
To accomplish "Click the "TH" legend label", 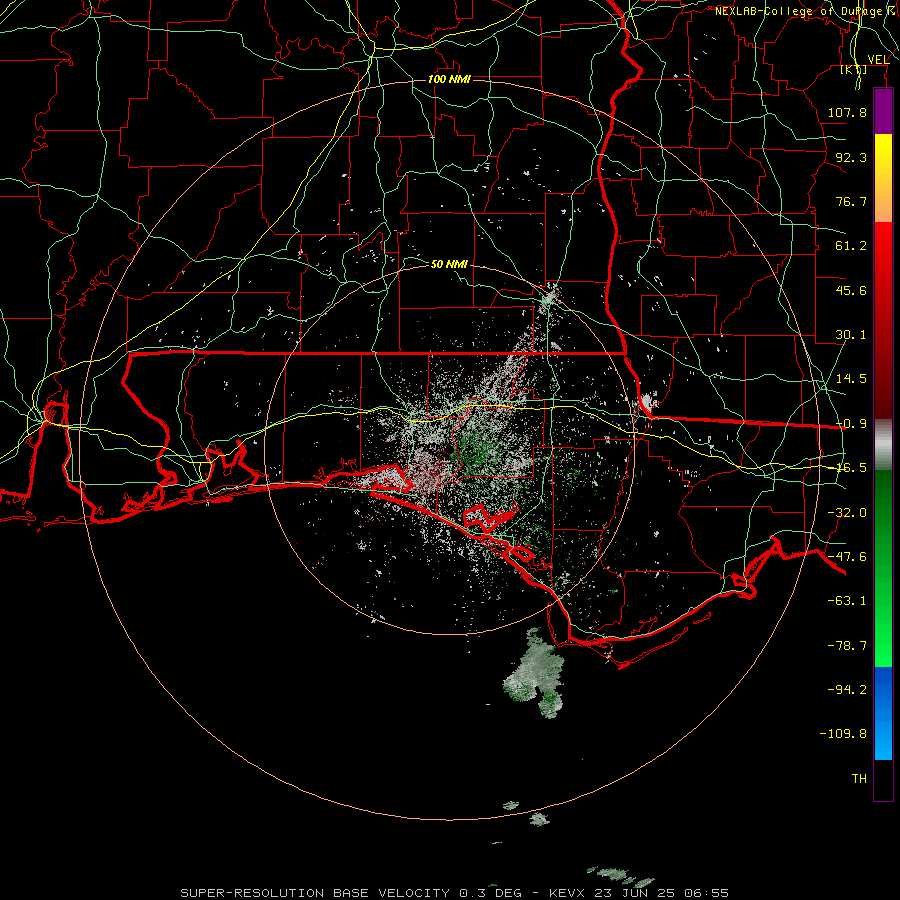I will (859, 779).
